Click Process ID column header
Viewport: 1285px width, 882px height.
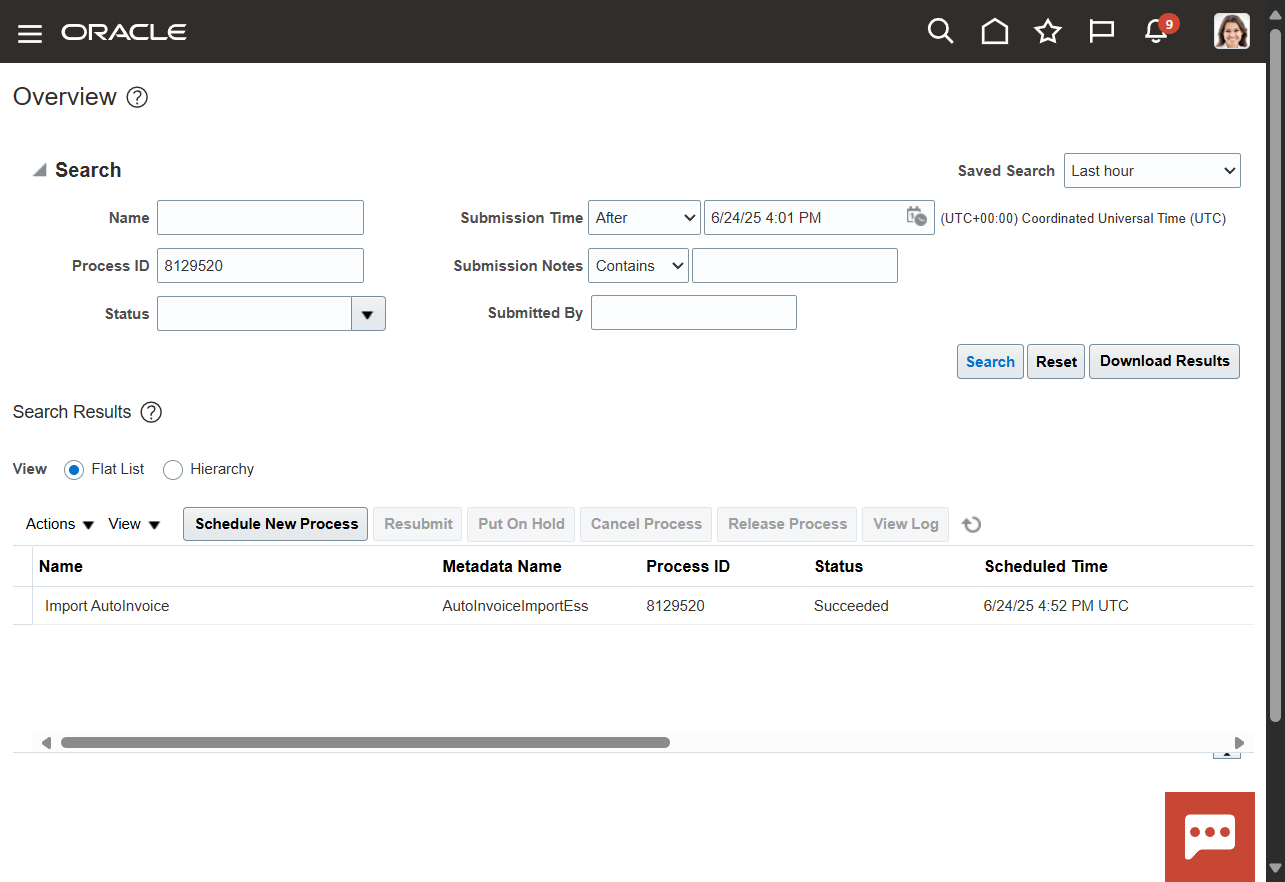[x=688, y=567]
